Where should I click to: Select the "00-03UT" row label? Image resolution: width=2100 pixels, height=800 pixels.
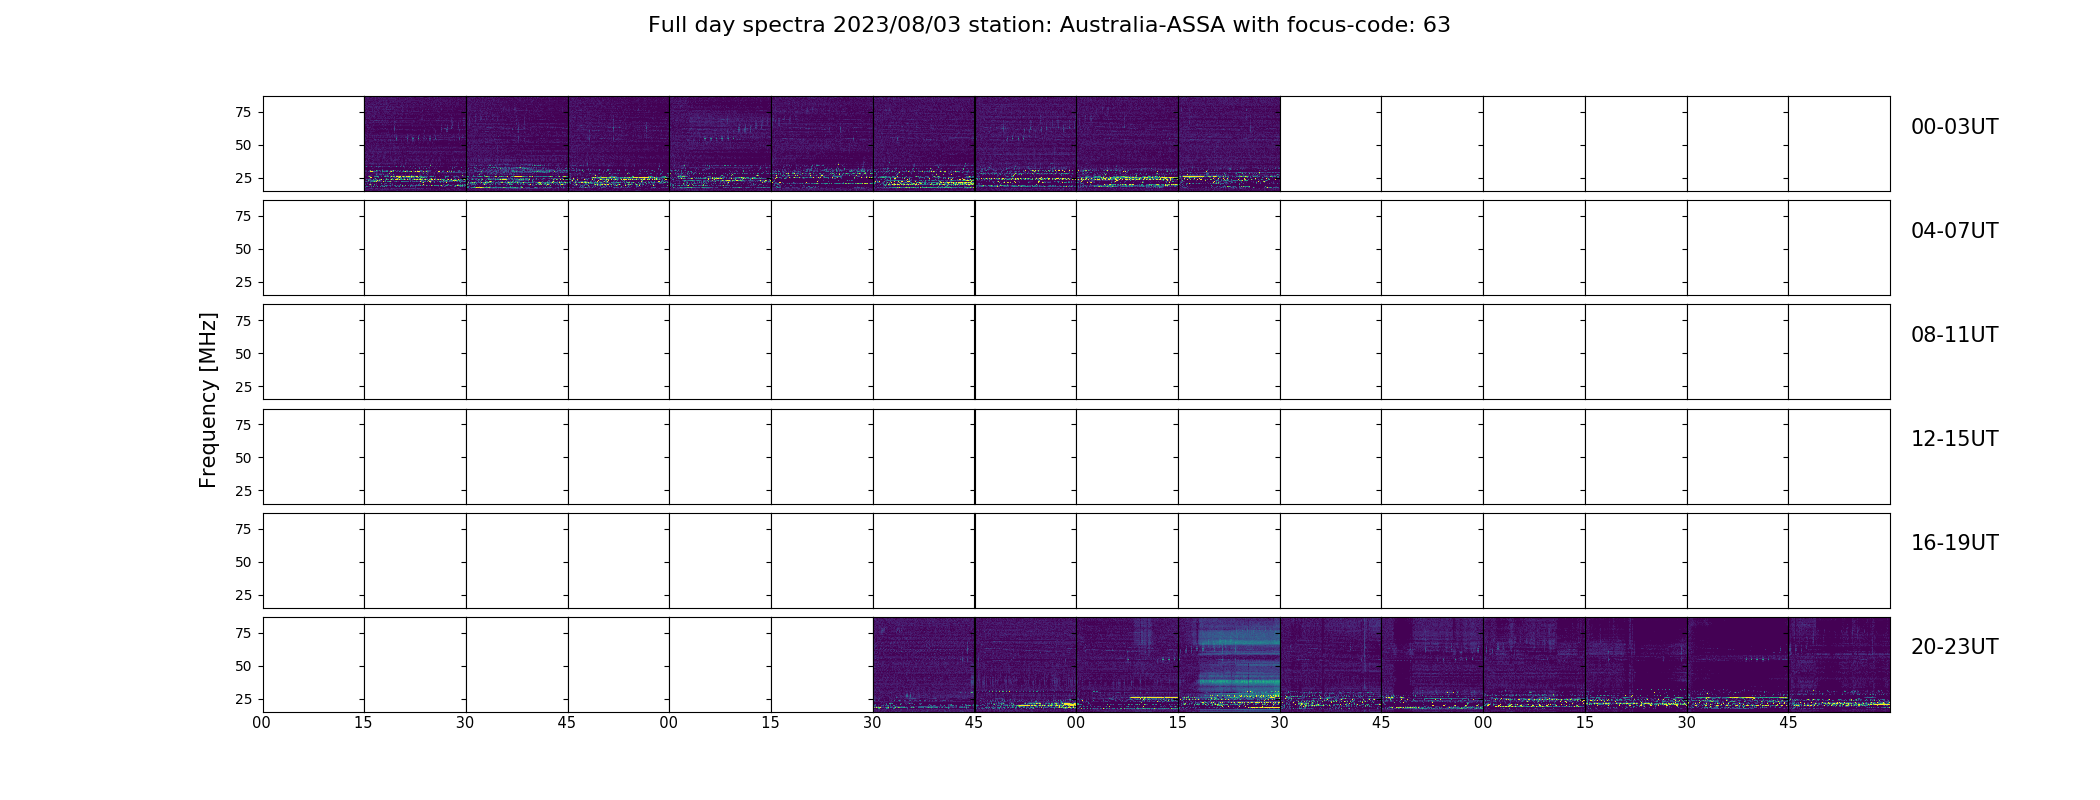click(1954, 127)
